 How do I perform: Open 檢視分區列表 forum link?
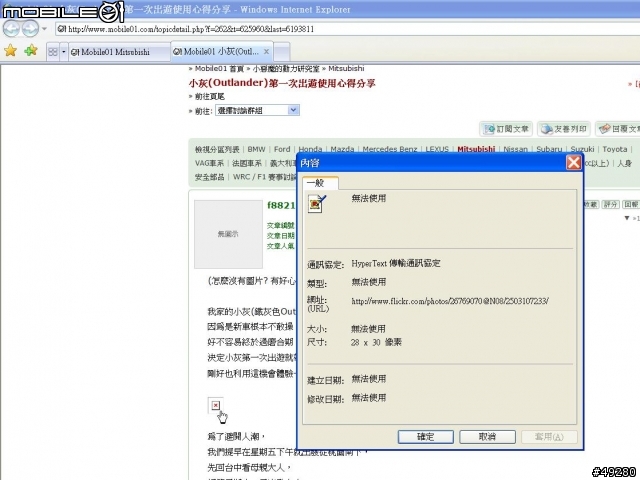[x=217, y=149]
